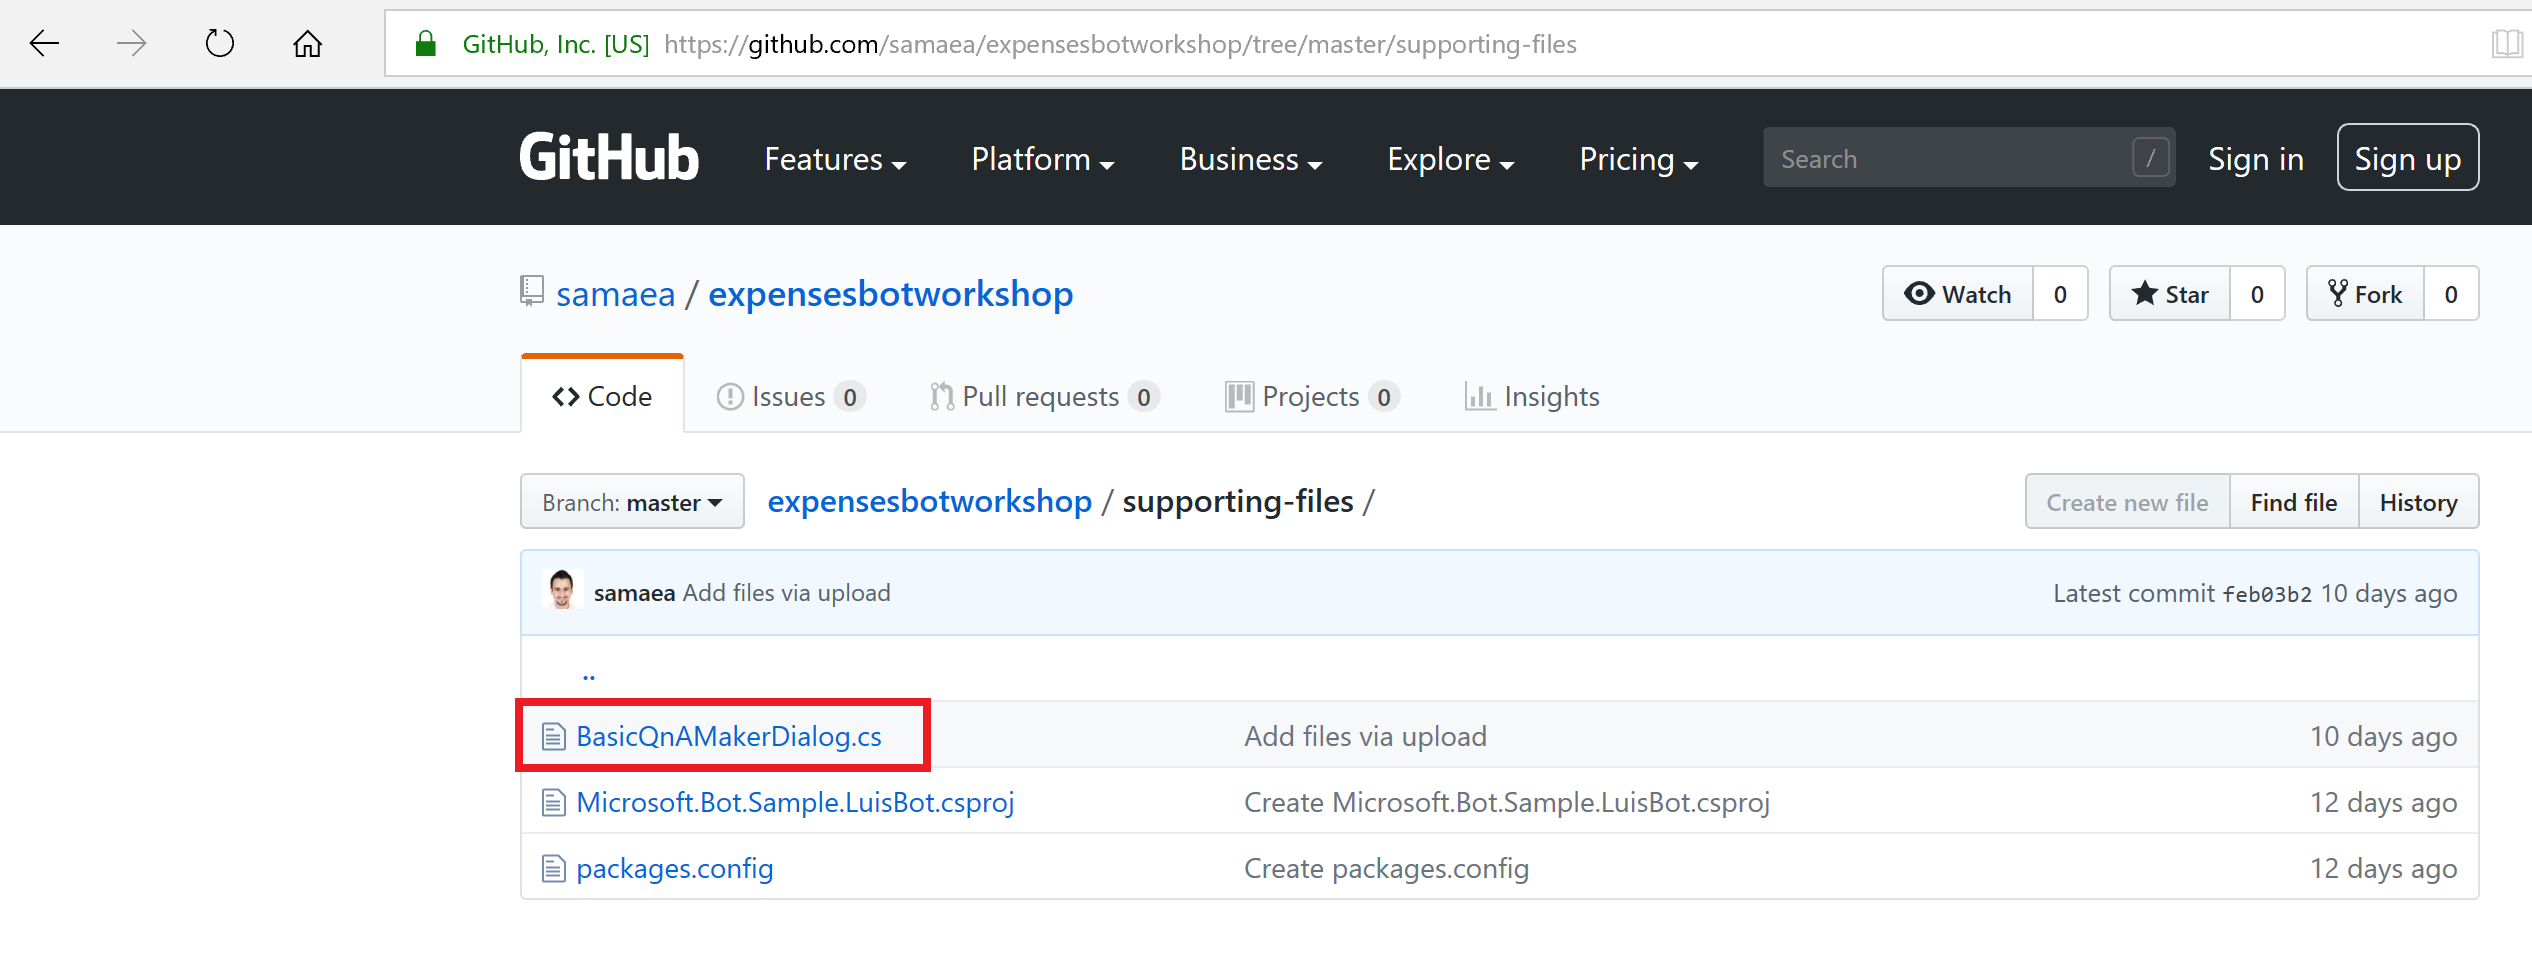The width and height of the screenshot is (2532, 959).
Task: Click file icon next to Microsoft.Bot.Sample.LuisBot.csproj
Action: [553, 802]
